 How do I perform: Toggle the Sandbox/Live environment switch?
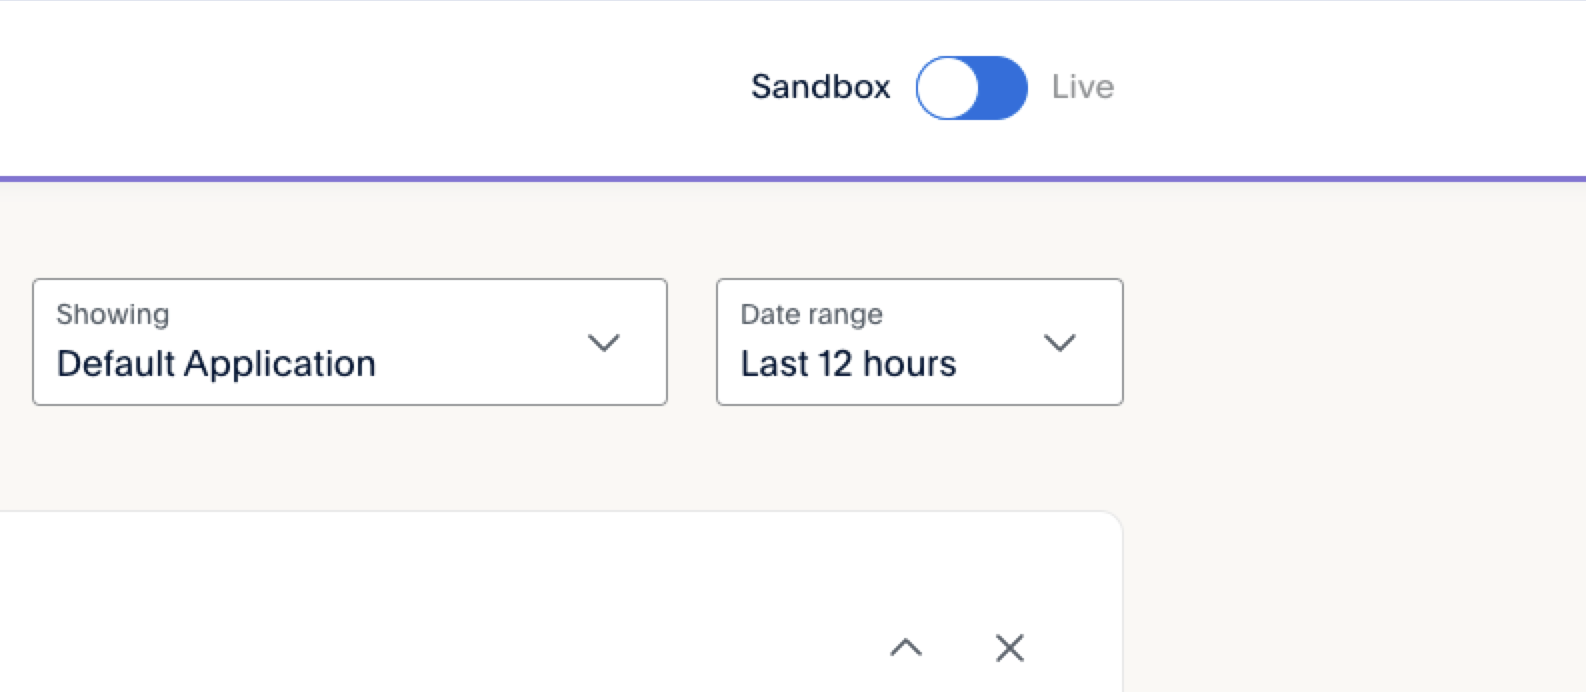tap(971, 88)
